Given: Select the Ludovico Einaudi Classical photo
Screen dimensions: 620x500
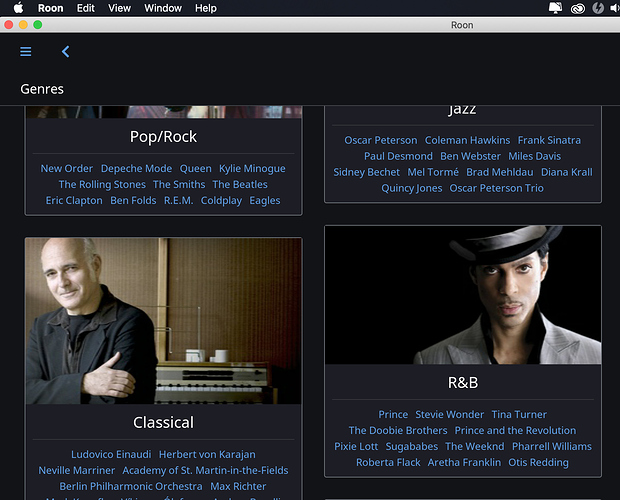Looking at the screenshot, I should [x=163, y=321].
